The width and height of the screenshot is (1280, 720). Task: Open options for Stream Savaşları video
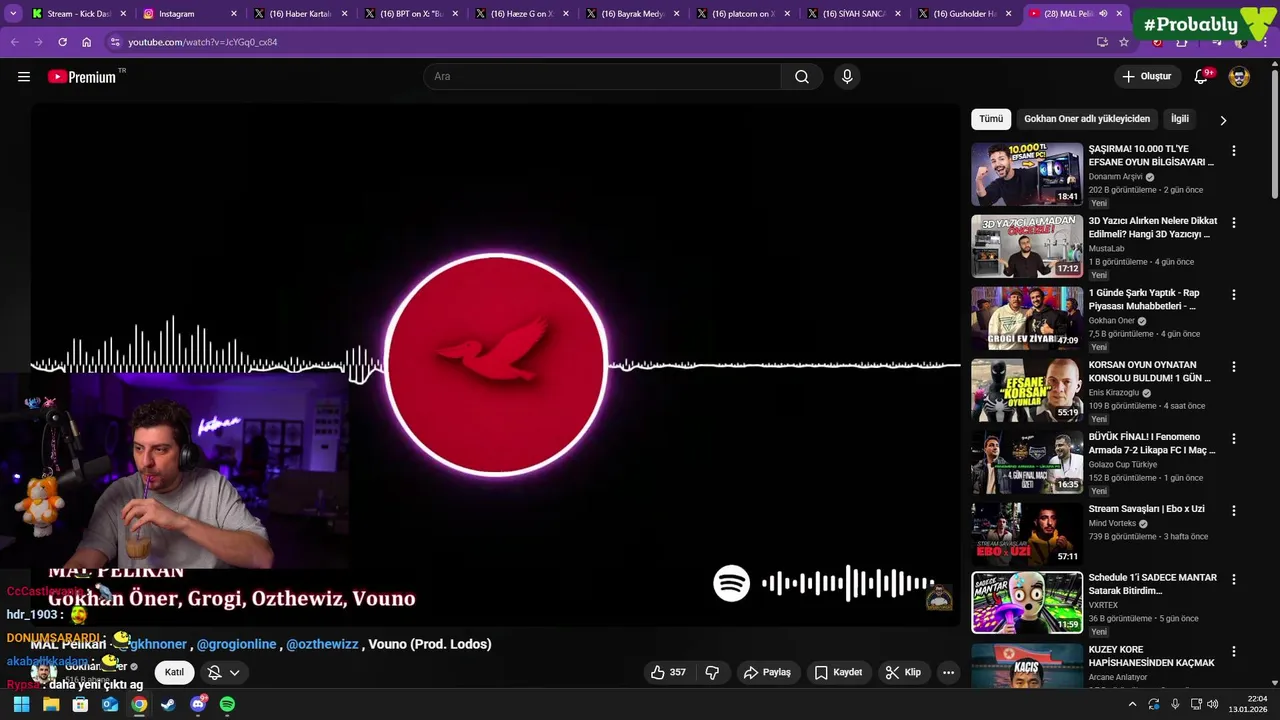coord(1233,511)
